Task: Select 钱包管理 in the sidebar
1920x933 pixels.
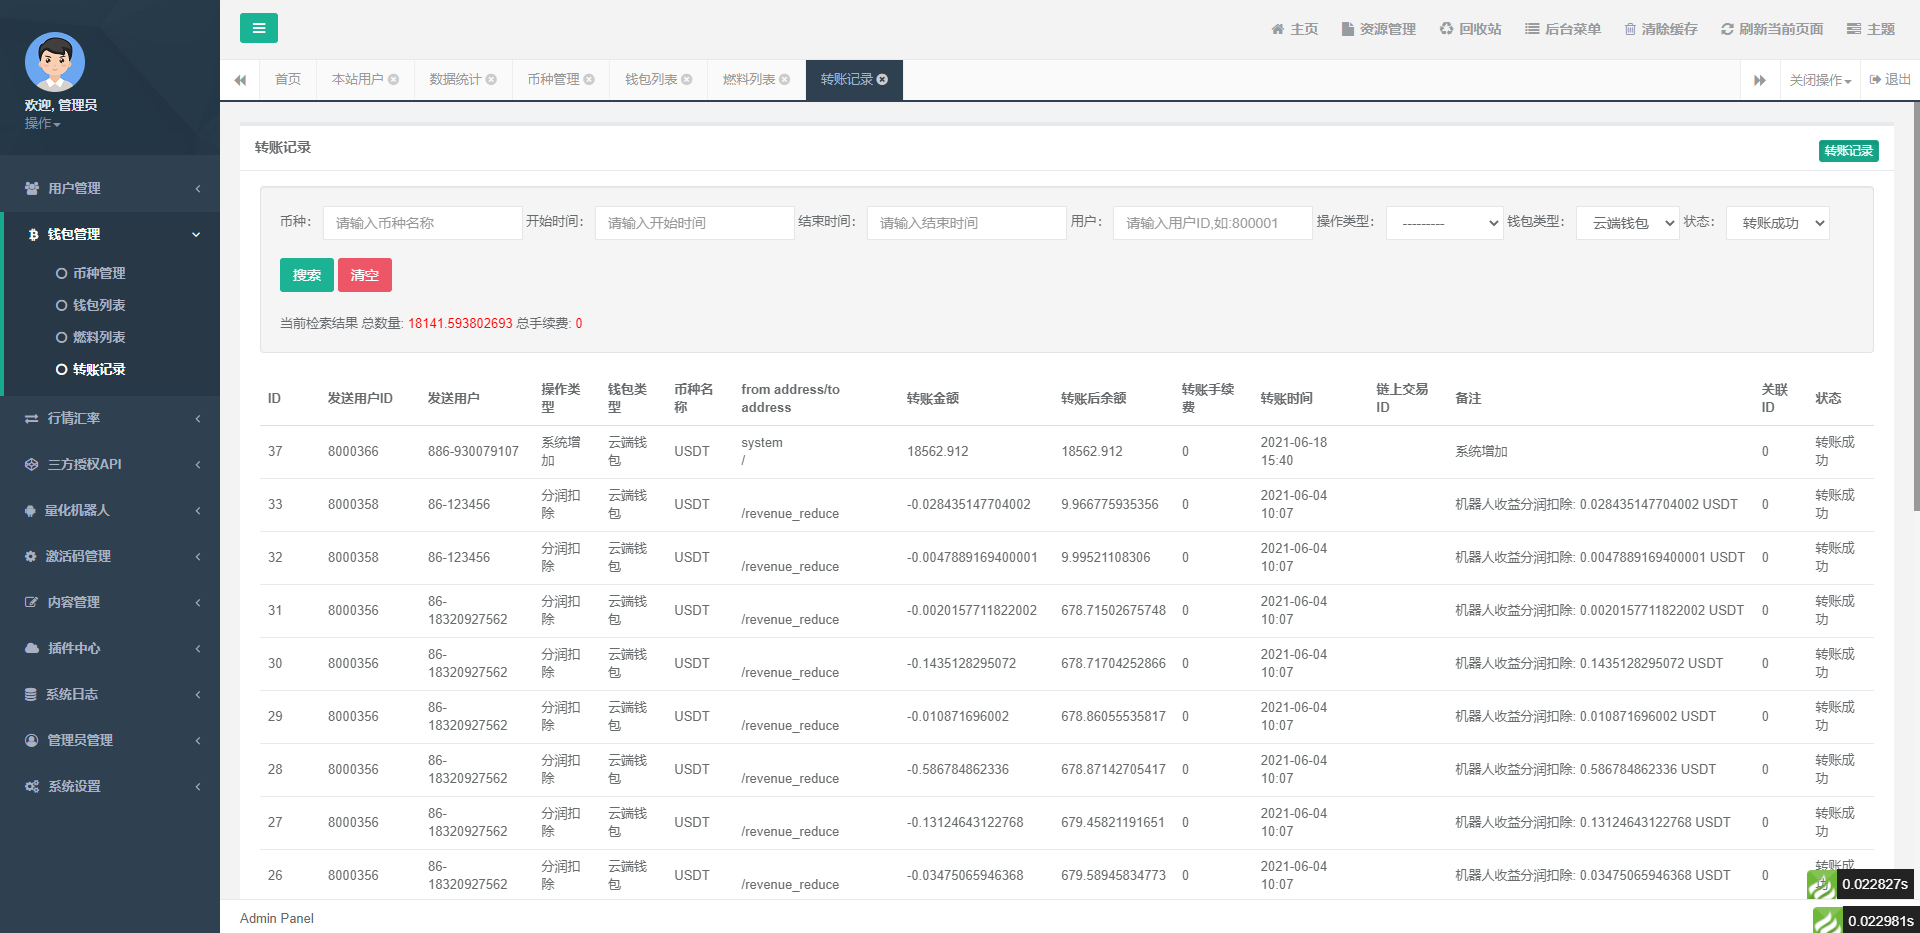Action: (x=110, y=233)
